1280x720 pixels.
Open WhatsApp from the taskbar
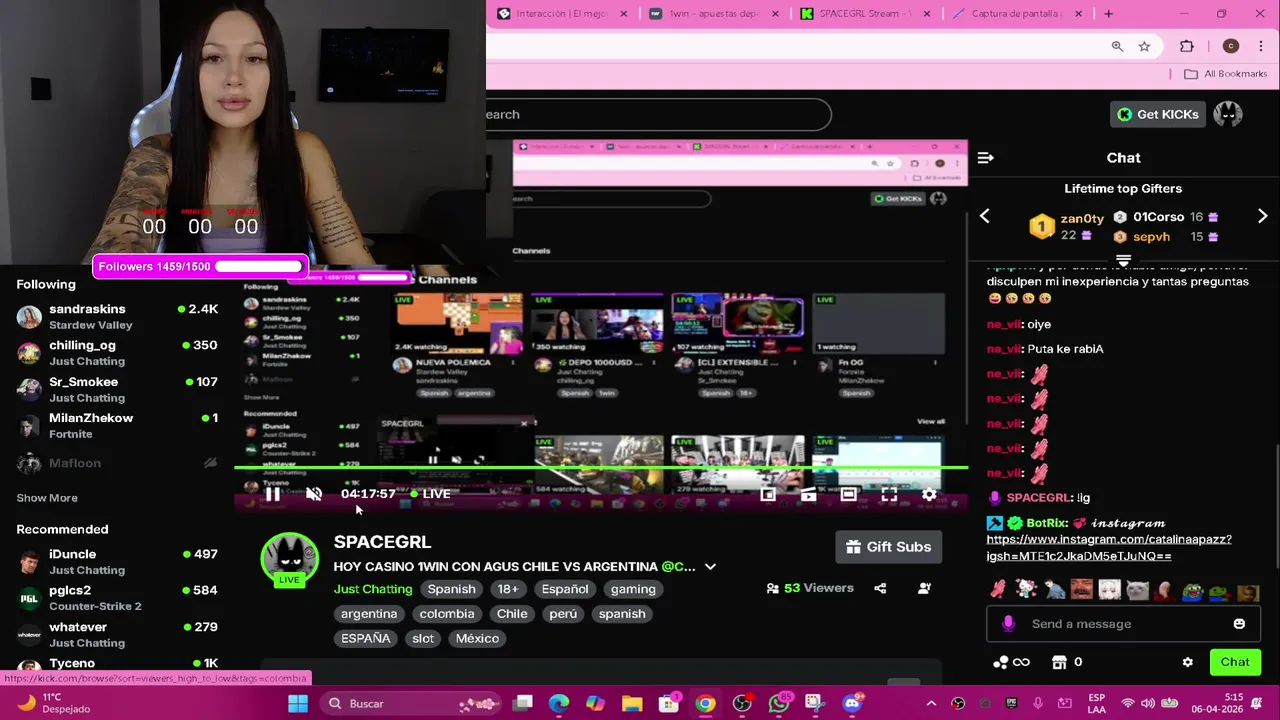tap(779, 704)
